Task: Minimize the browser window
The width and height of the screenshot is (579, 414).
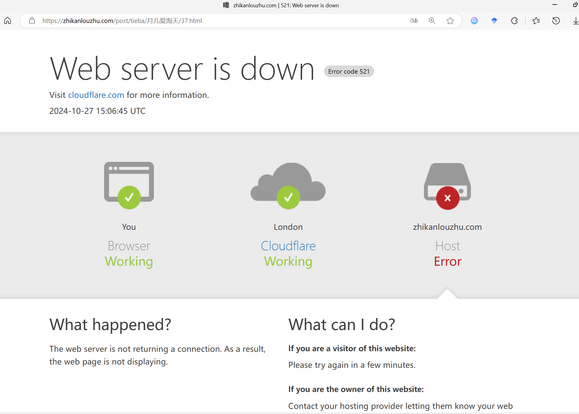Action: point(555,5)
